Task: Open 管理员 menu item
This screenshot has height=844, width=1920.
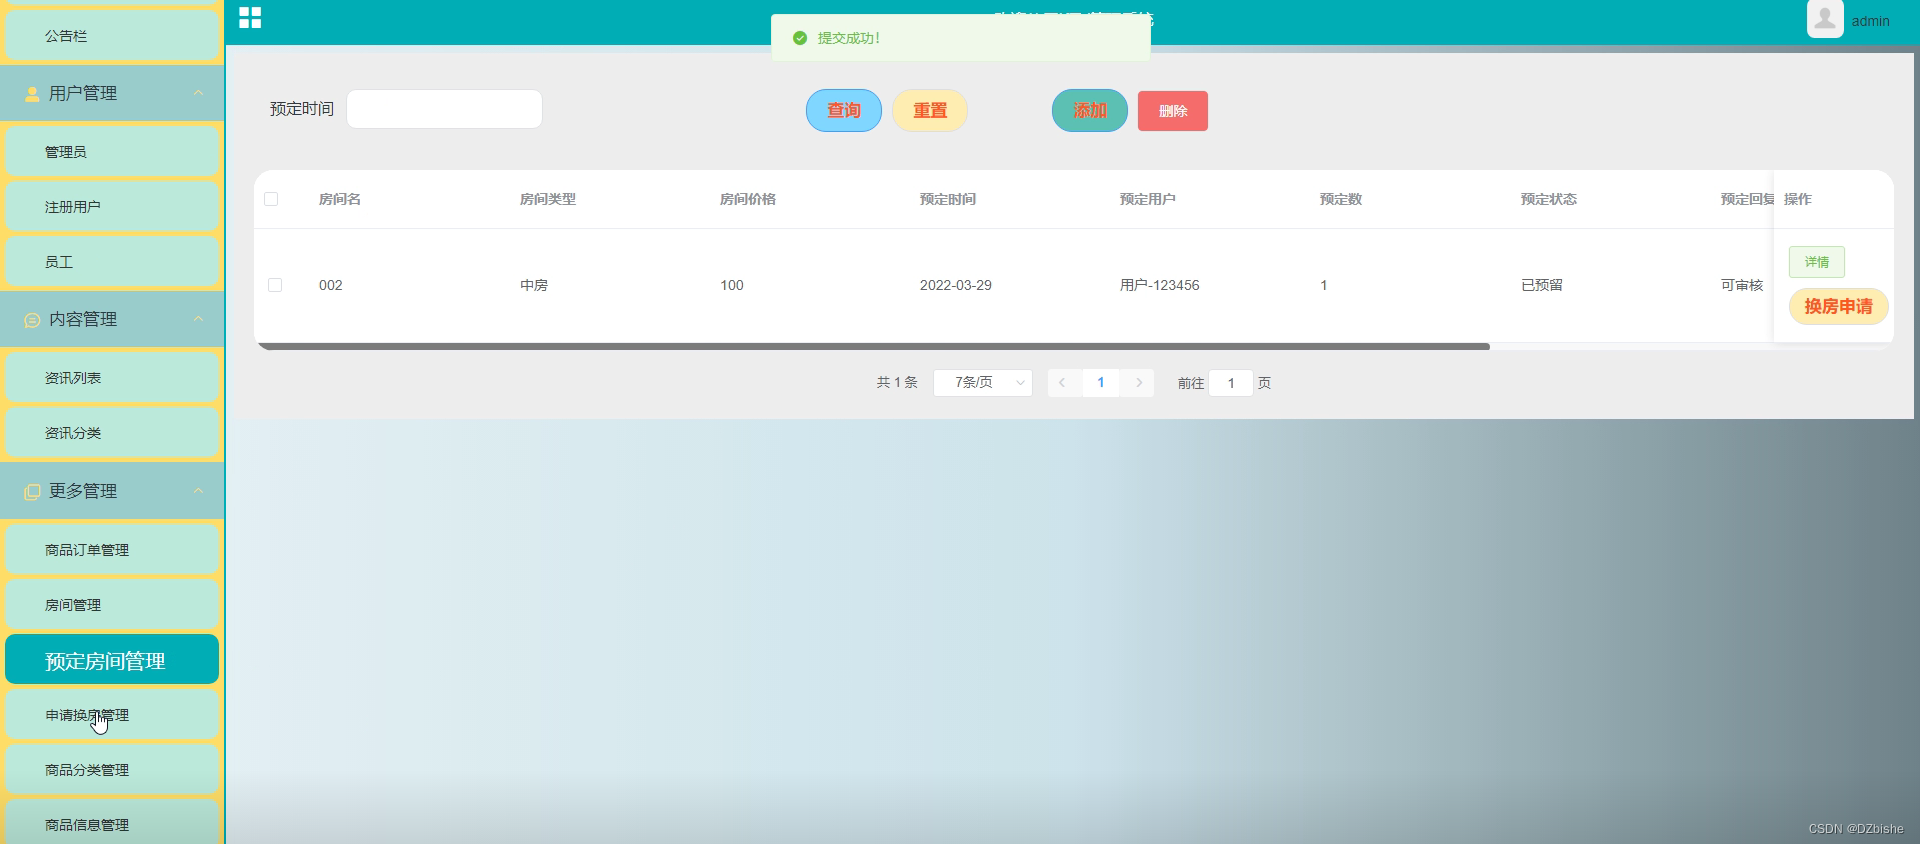Action: tap(112, 151)
